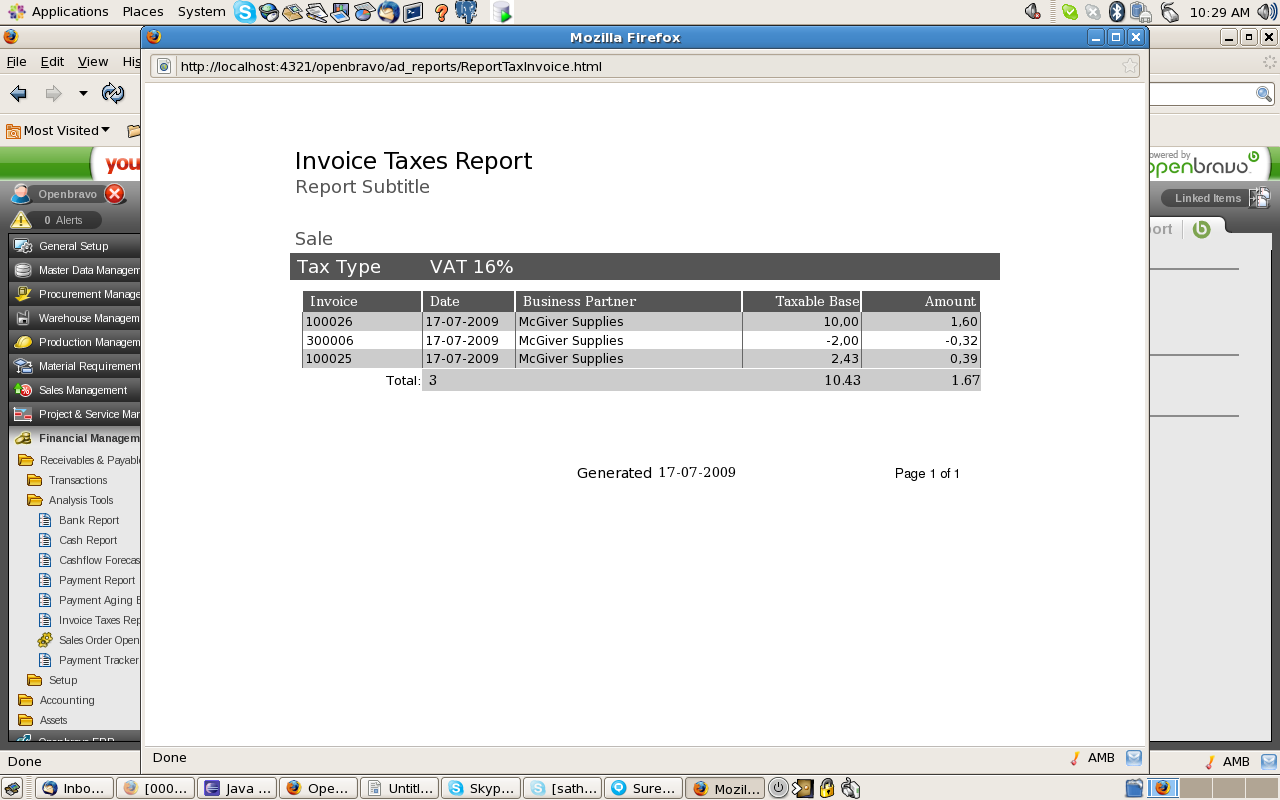Click the help question mark launcher

(441, 12)
